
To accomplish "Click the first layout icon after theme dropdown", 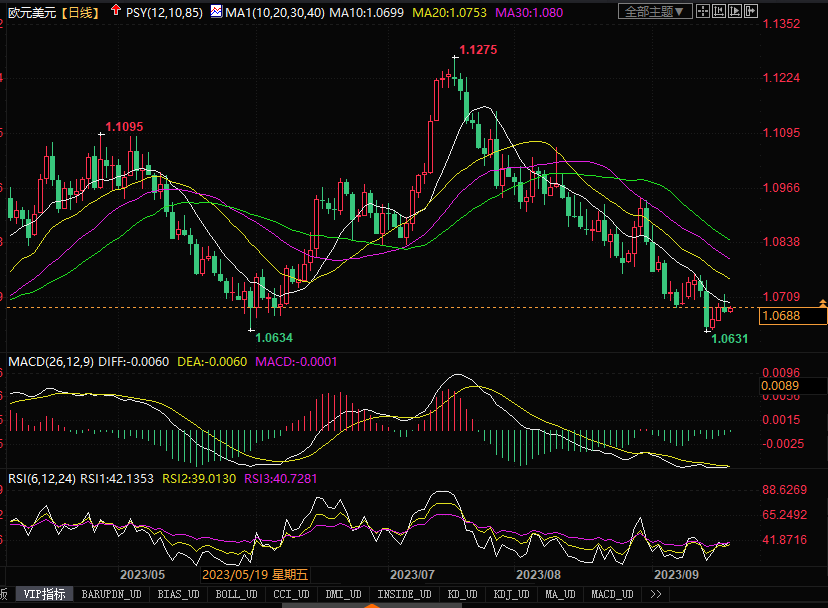I will click(x=704, y=11).
